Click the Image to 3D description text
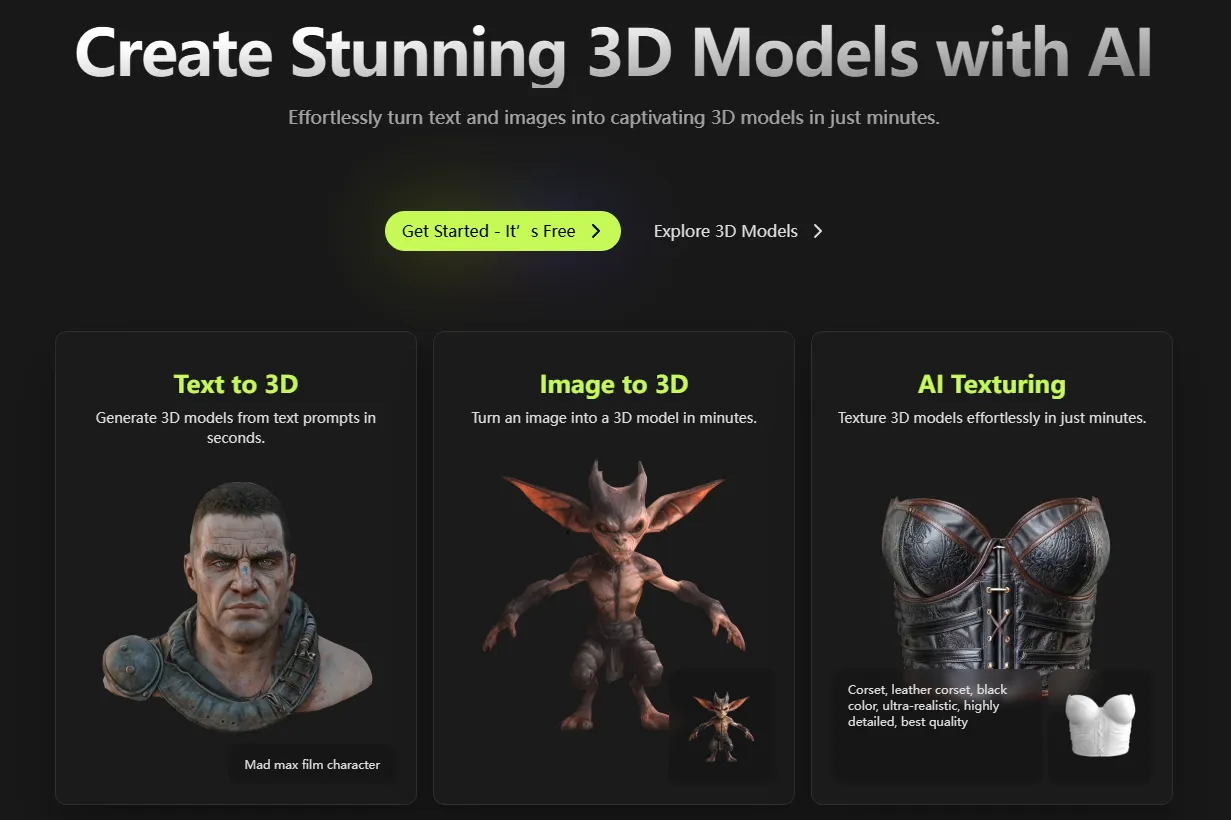 click(614, 418)
